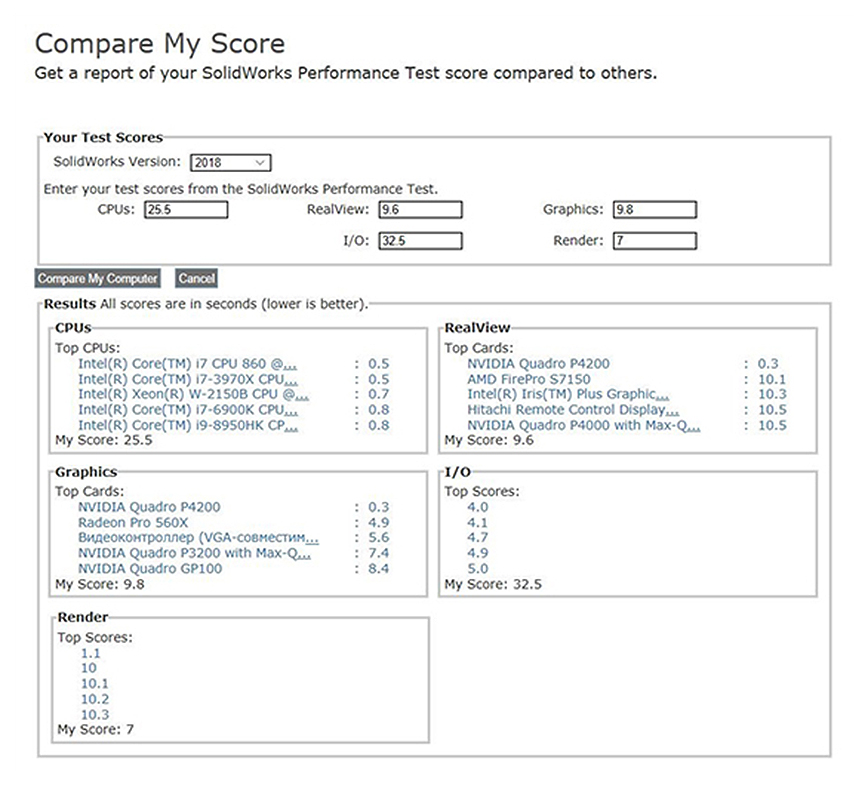
Task: Click the 10.1 score beside AMD FirePro S7150
Action: (x=772, y=379)
